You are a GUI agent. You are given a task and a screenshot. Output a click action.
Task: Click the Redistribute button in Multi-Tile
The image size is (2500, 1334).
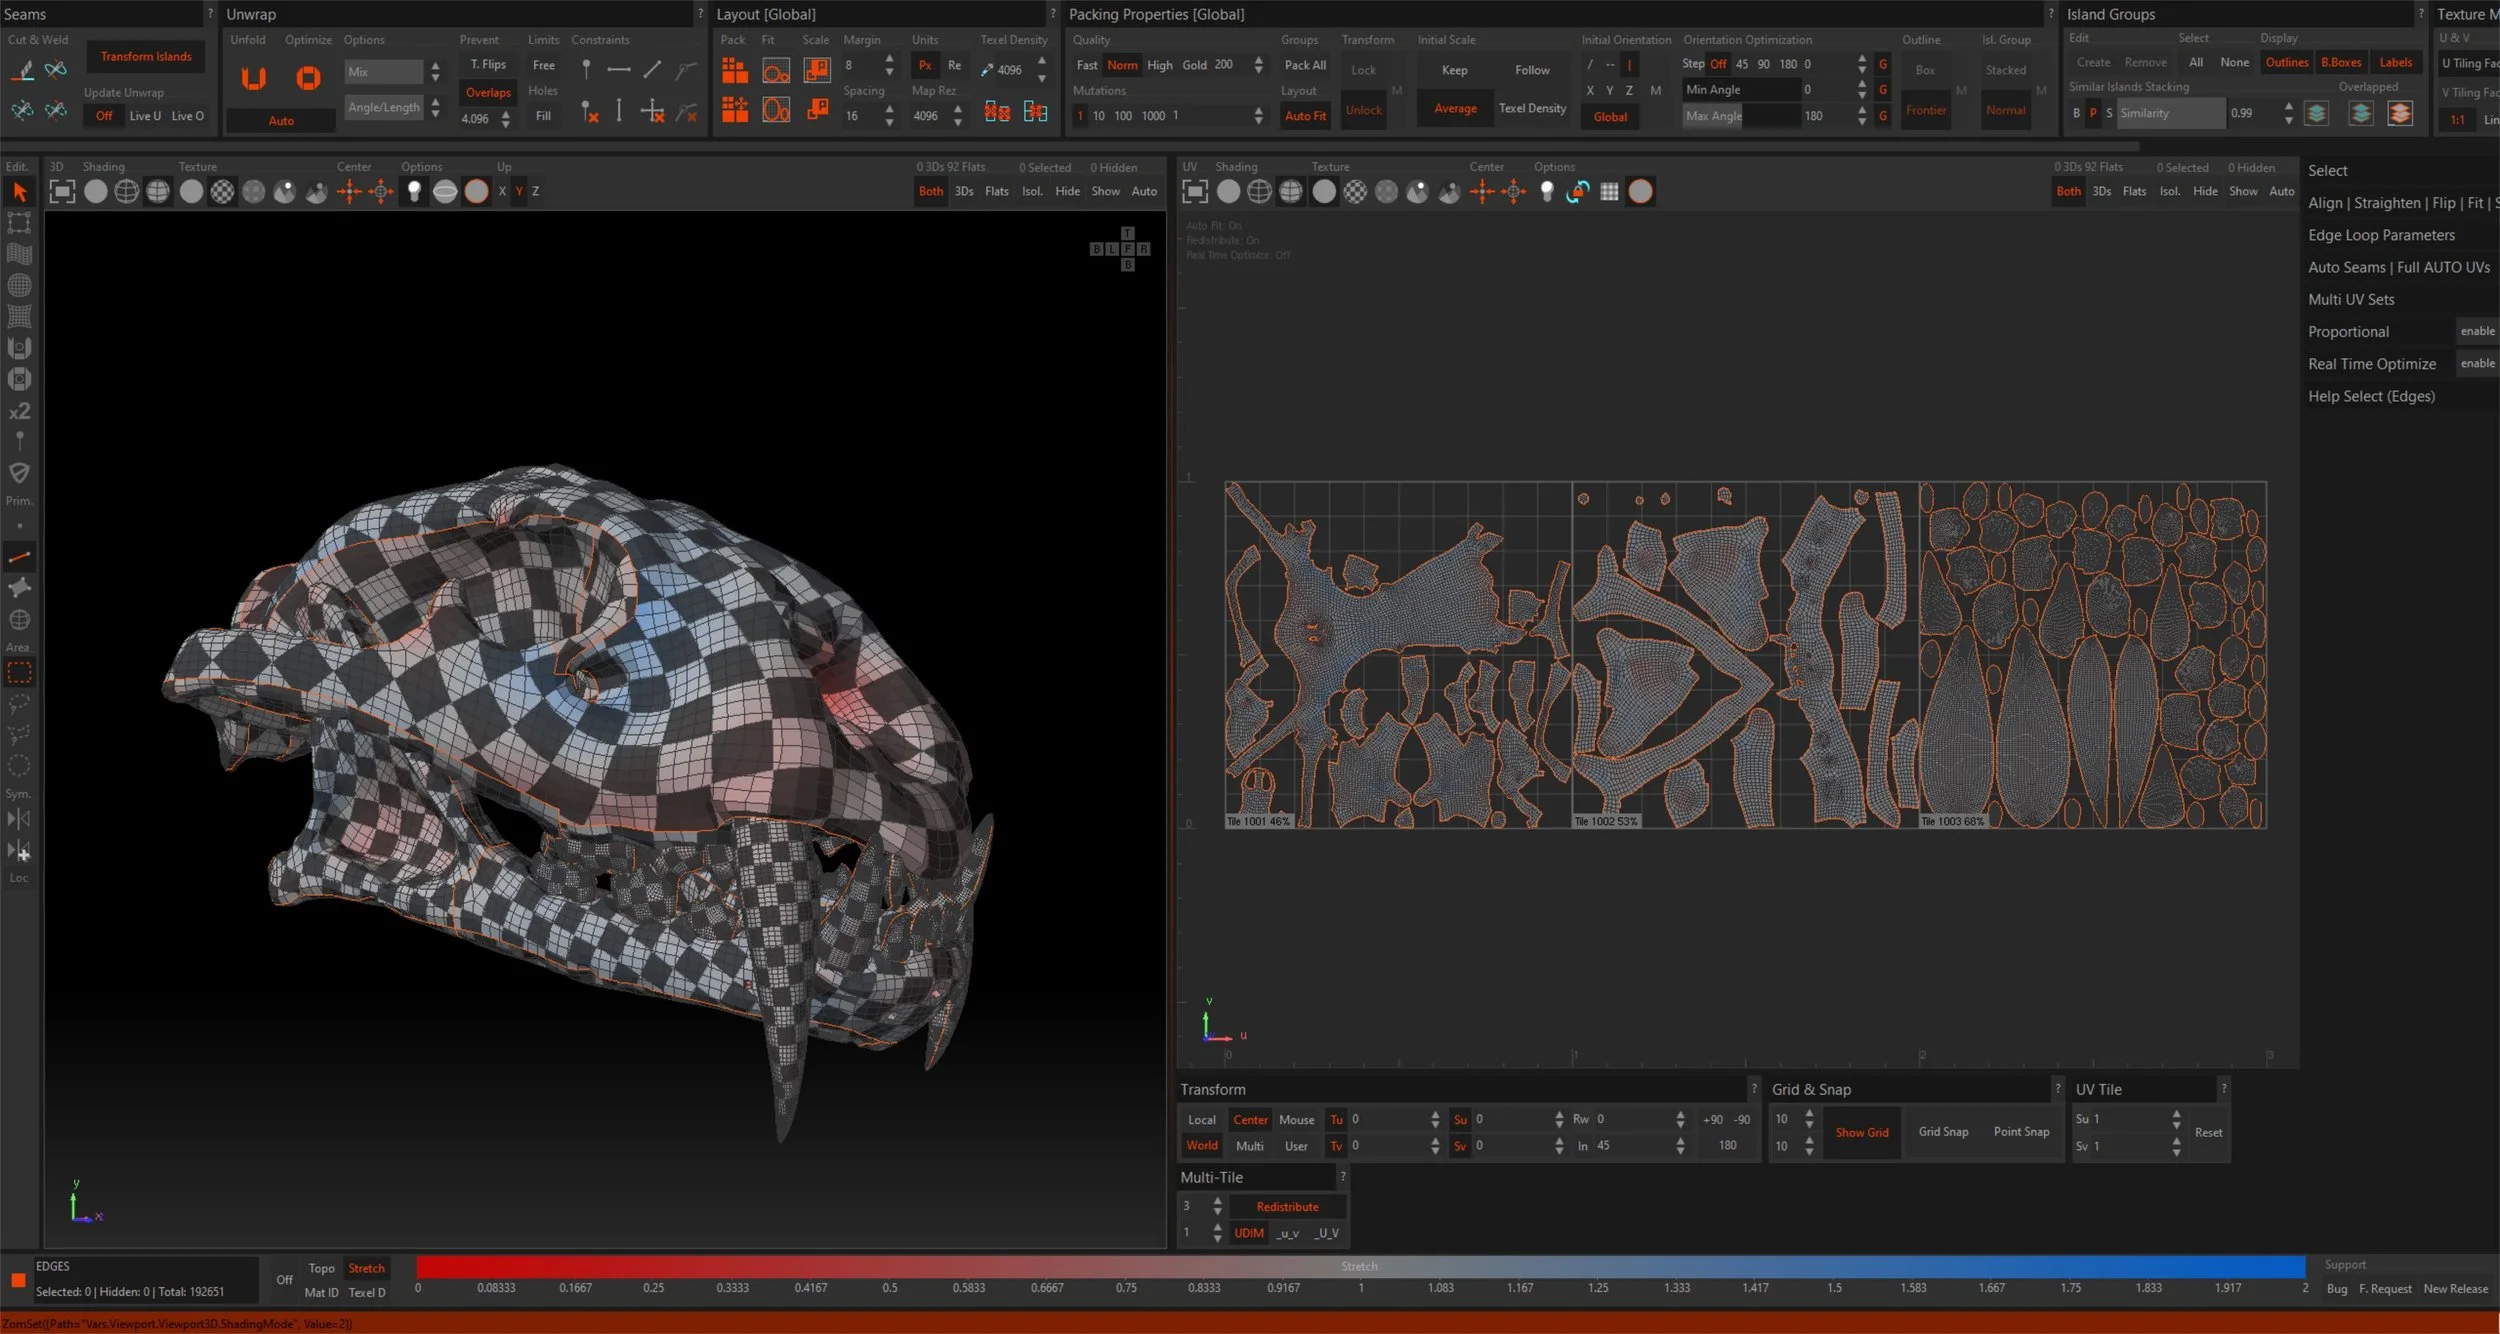[1286, 1207]
